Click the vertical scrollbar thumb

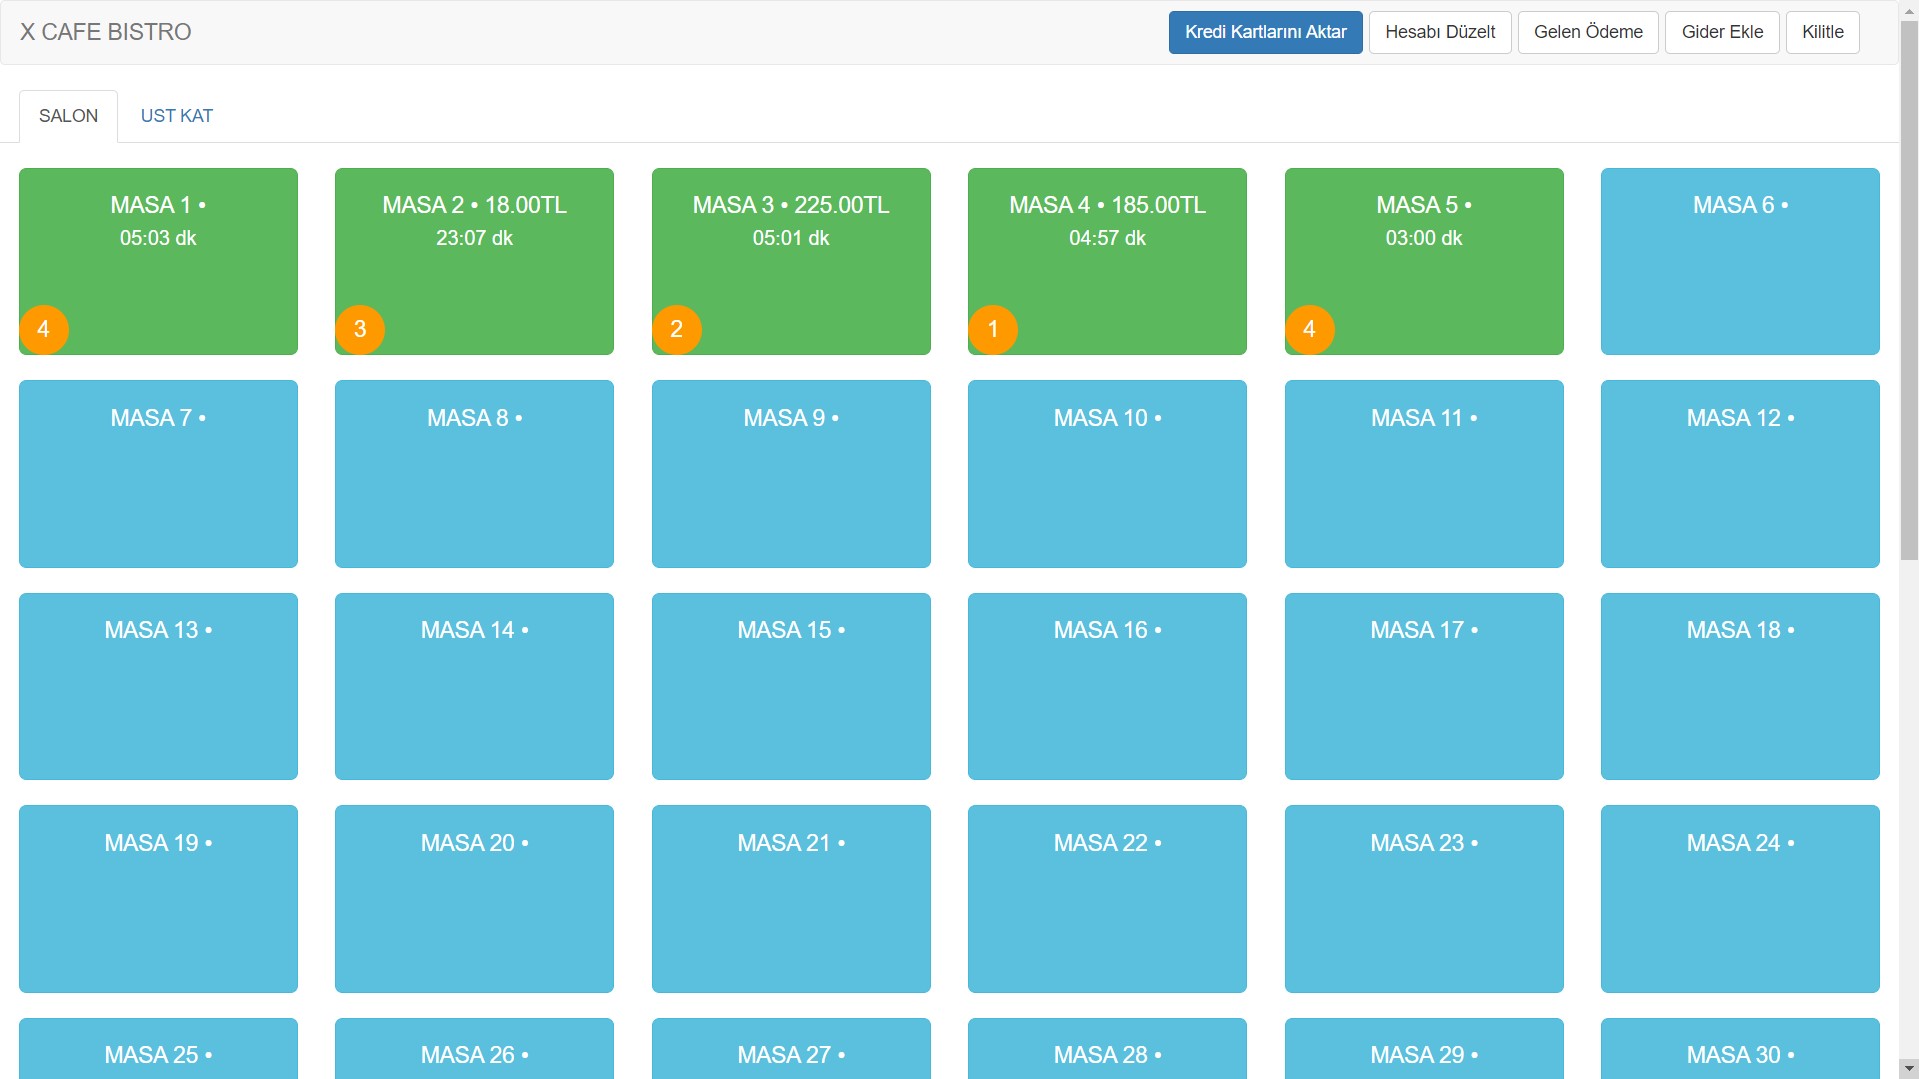[x=1908, y=290]
